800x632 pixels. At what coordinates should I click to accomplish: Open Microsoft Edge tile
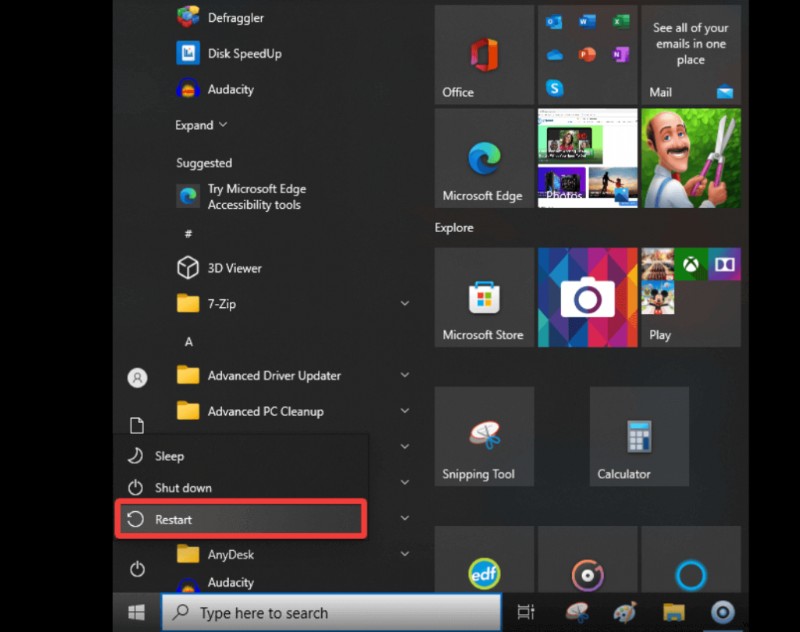tap(483, 158)
